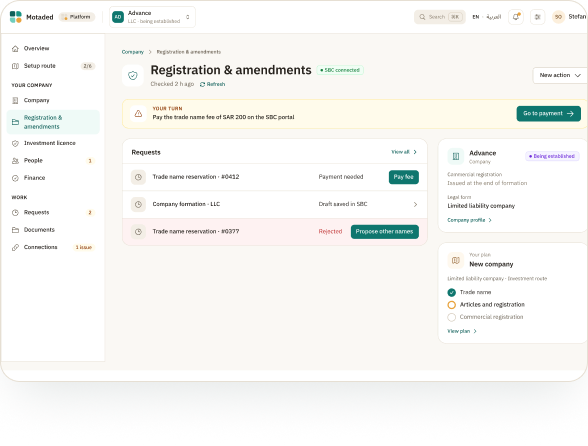Image resolution: width=588 pixels, height=446 pixels.
Task: Click the Requests clock icon in sidebar
Action: pyautogui.click(x=15, y=212)
